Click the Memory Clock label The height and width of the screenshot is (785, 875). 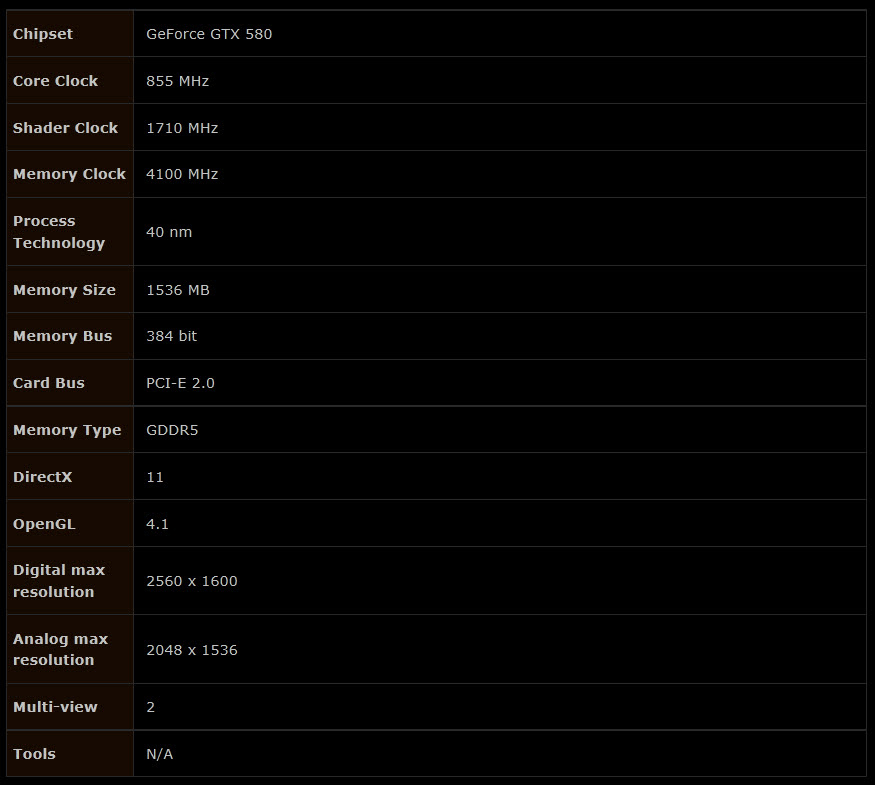point(69,174)
